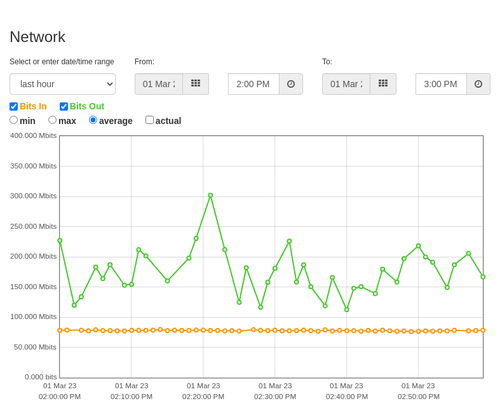Click the To time field '3:00 PM'
Screen dimensions: 500x403
coord(441,84)
